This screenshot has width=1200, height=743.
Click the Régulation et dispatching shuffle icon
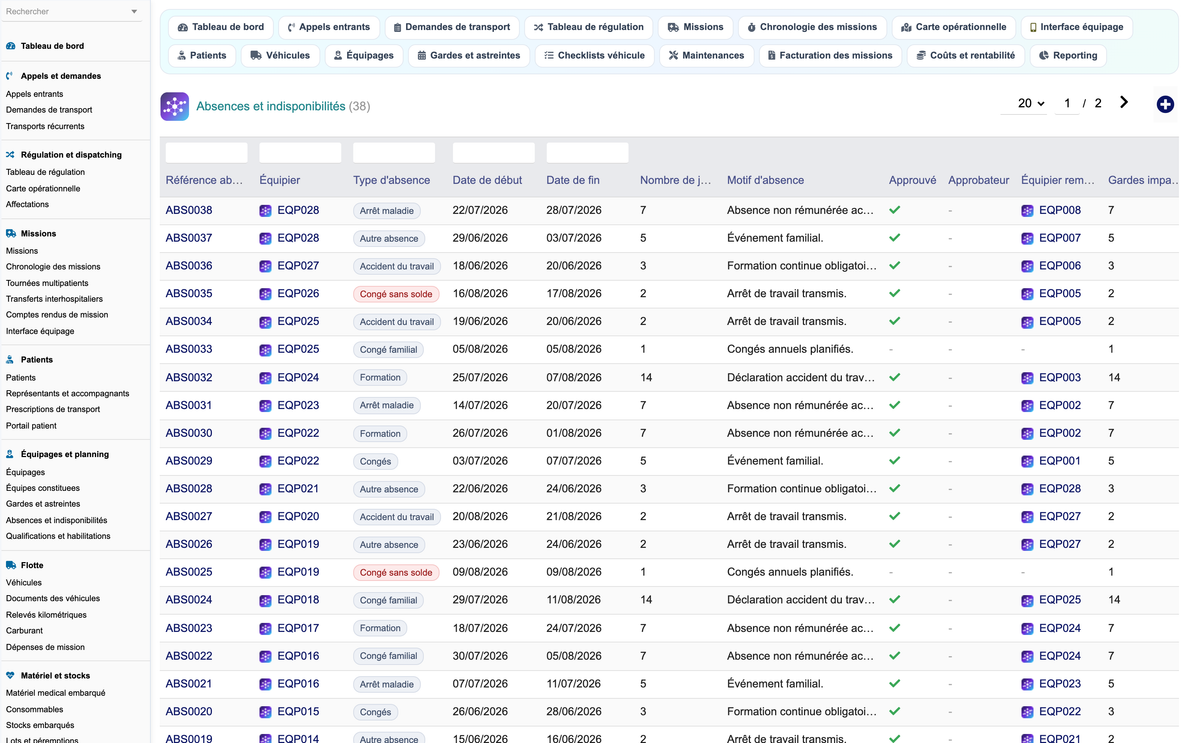point(10,155)
